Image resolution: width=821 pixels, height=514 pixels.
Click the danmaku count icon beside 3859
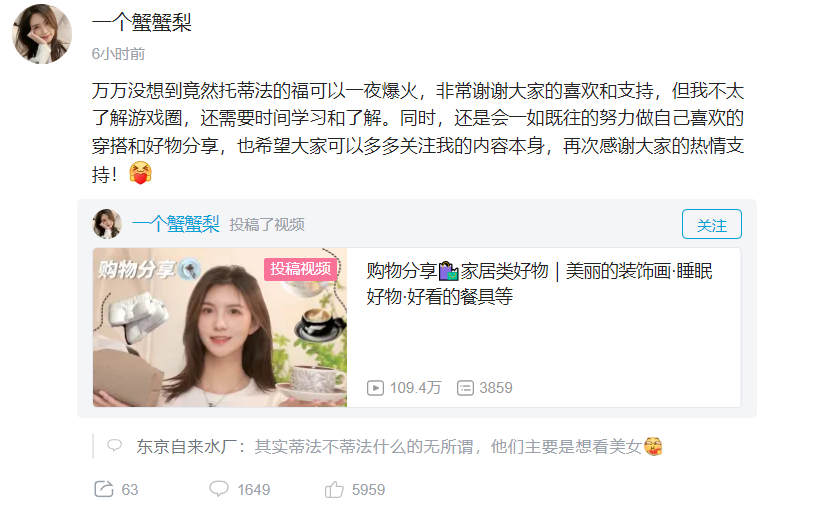click(465, 388)
